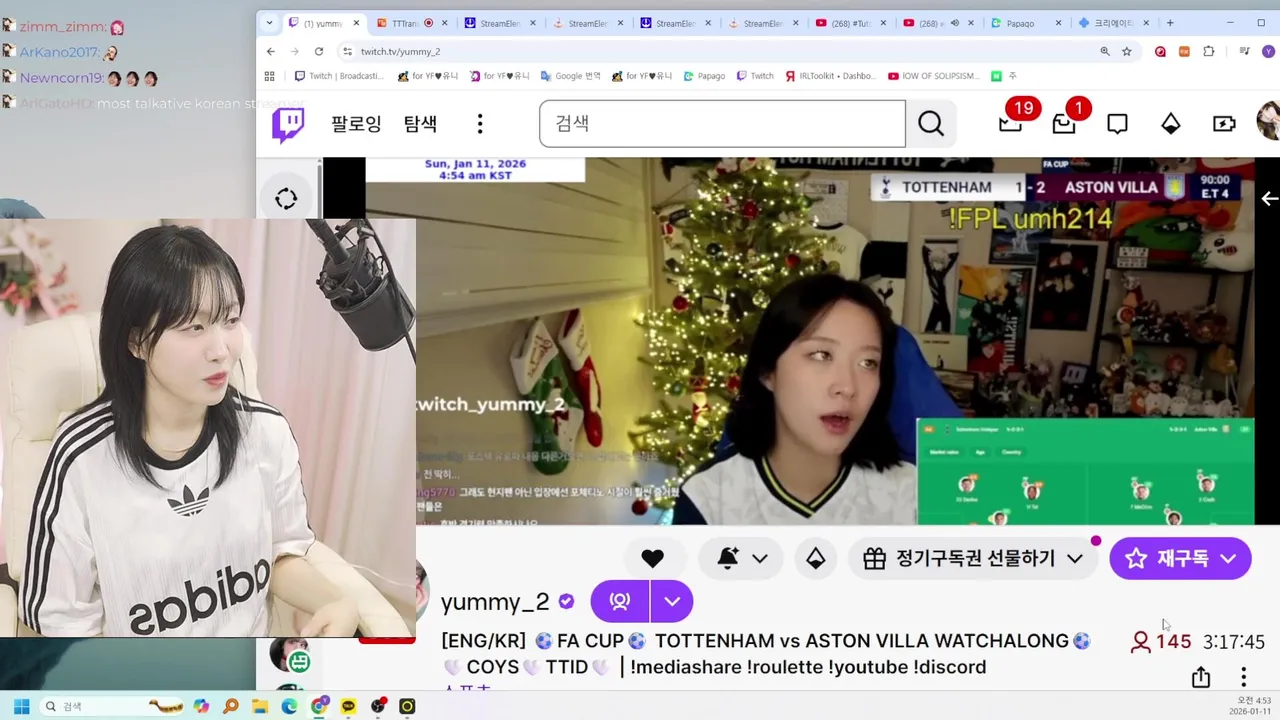Click the Twitch 검색 search field
This screenshot has height=720, width=1280.
click(x=722, y=124)
